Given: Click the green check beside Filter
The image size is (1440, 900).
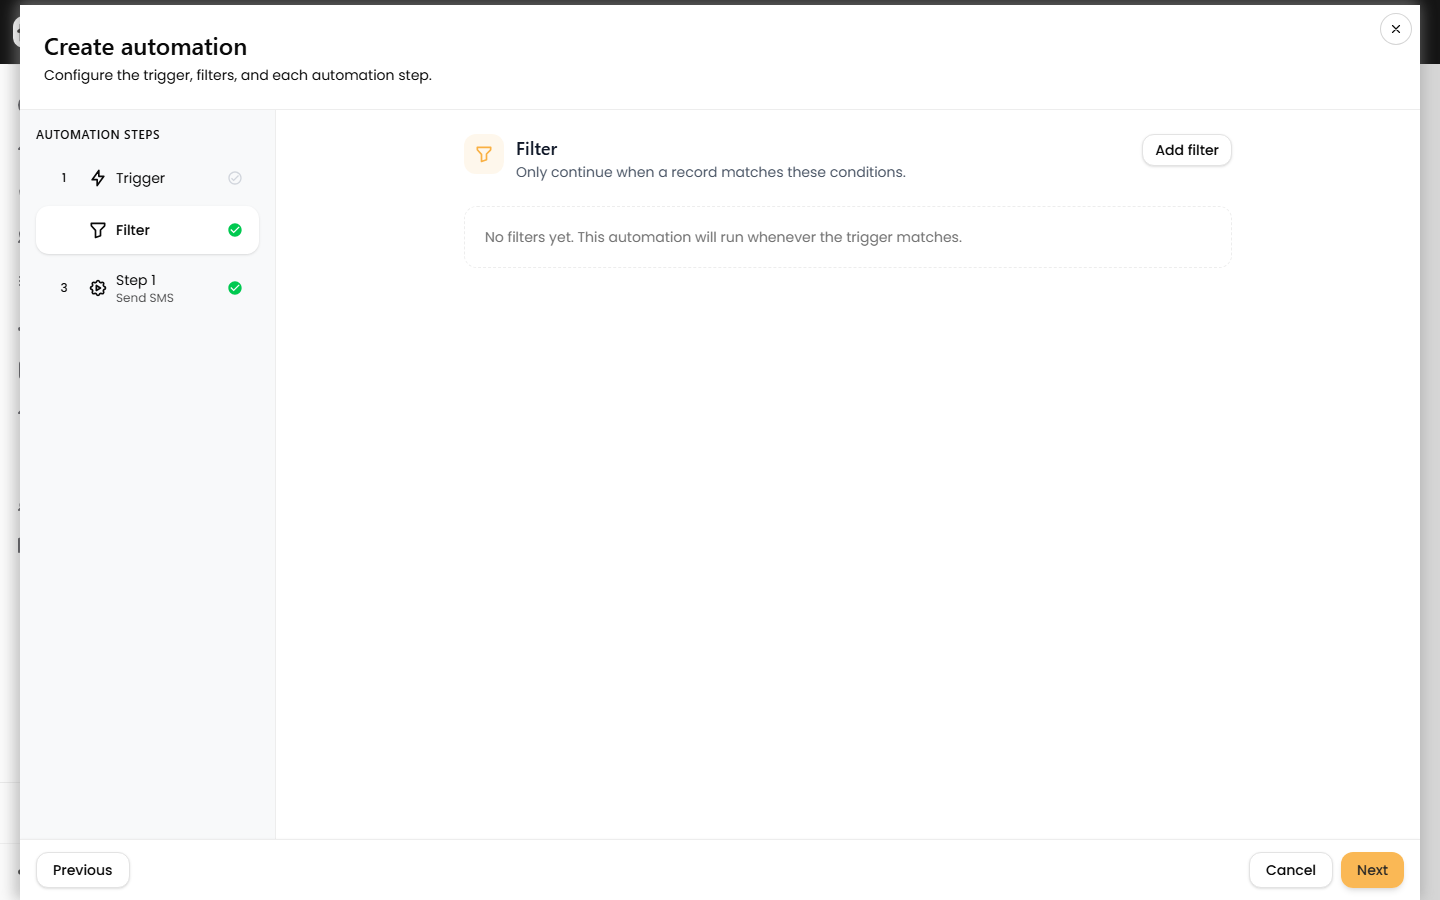Looking at the screenshot, I should [x=235, y=230].
